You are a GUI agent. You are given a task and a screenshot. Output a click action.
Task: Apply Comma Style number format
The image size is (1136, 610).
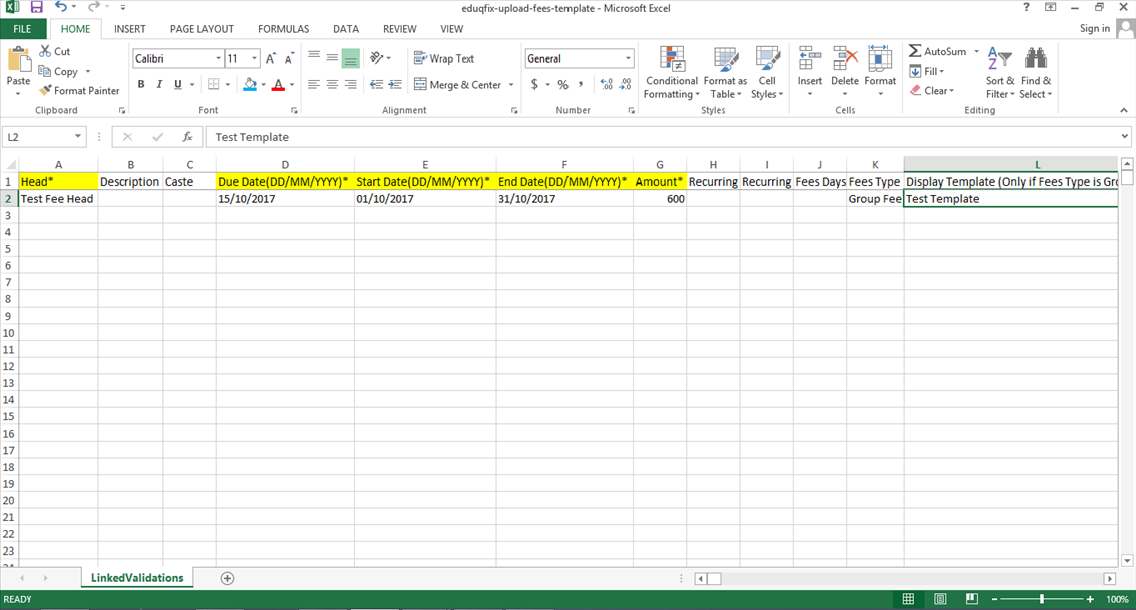pos(581,85)
